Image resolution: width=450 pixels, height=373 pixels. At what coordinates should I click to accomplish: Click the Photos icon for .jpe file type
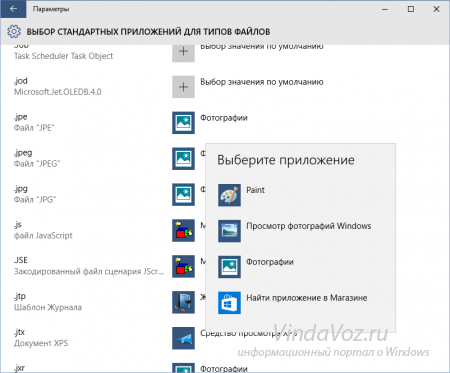183,123
